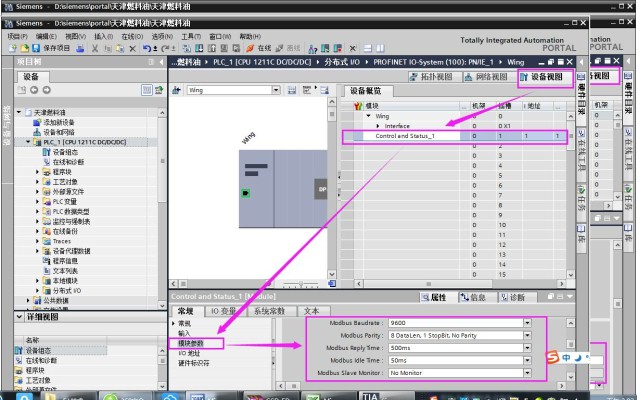This screenshot has height=400, width=637.
Task: Expand the Interface row in device overview
Action: [x=378, y=126]
